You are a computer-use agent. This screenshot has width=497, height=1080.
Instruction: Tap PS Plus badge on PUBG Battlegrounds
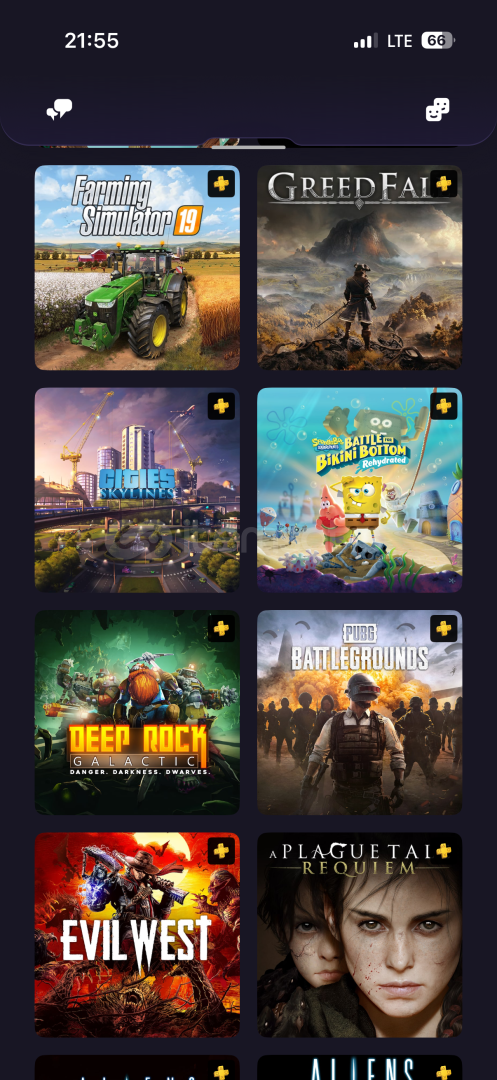(444, 629)
